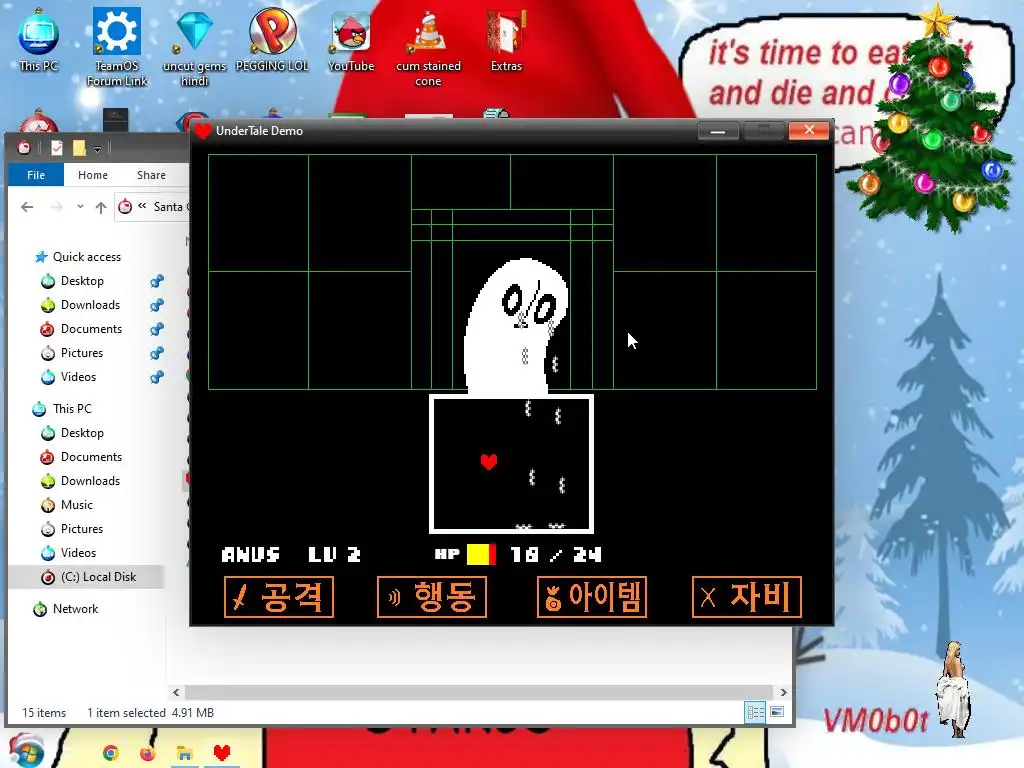
Task: Click pin icon beside Documents
Action: click(157, 329)
